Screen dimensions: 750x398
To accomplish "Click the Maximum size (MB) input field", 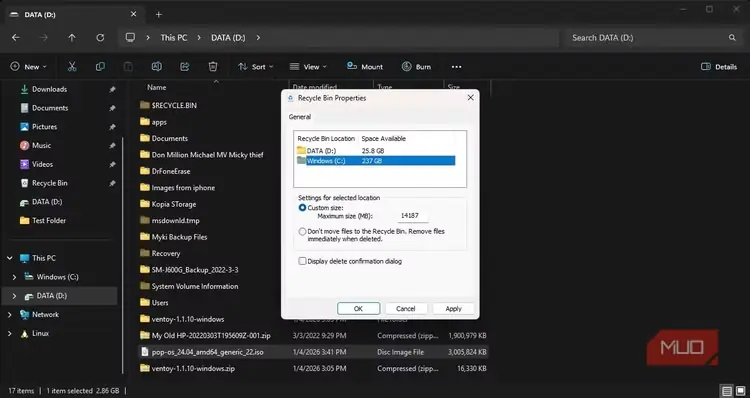I will click(x=412, y=216).
